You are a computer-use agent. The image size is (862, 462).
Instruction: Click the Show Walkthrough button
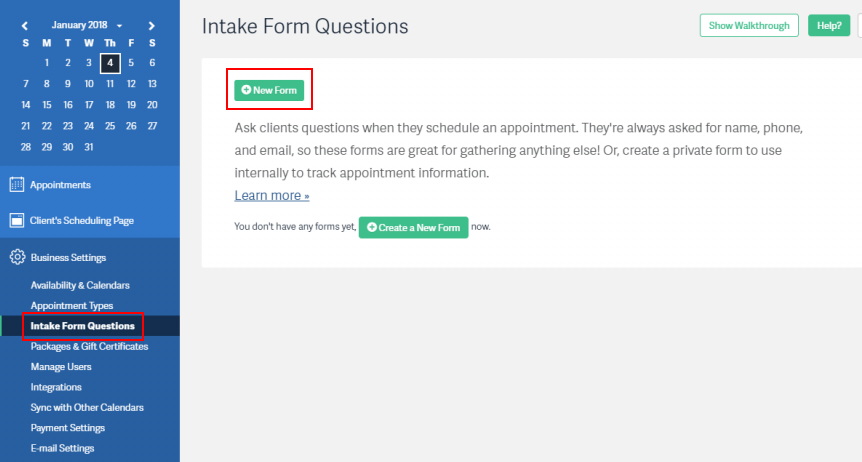[749, 25]
